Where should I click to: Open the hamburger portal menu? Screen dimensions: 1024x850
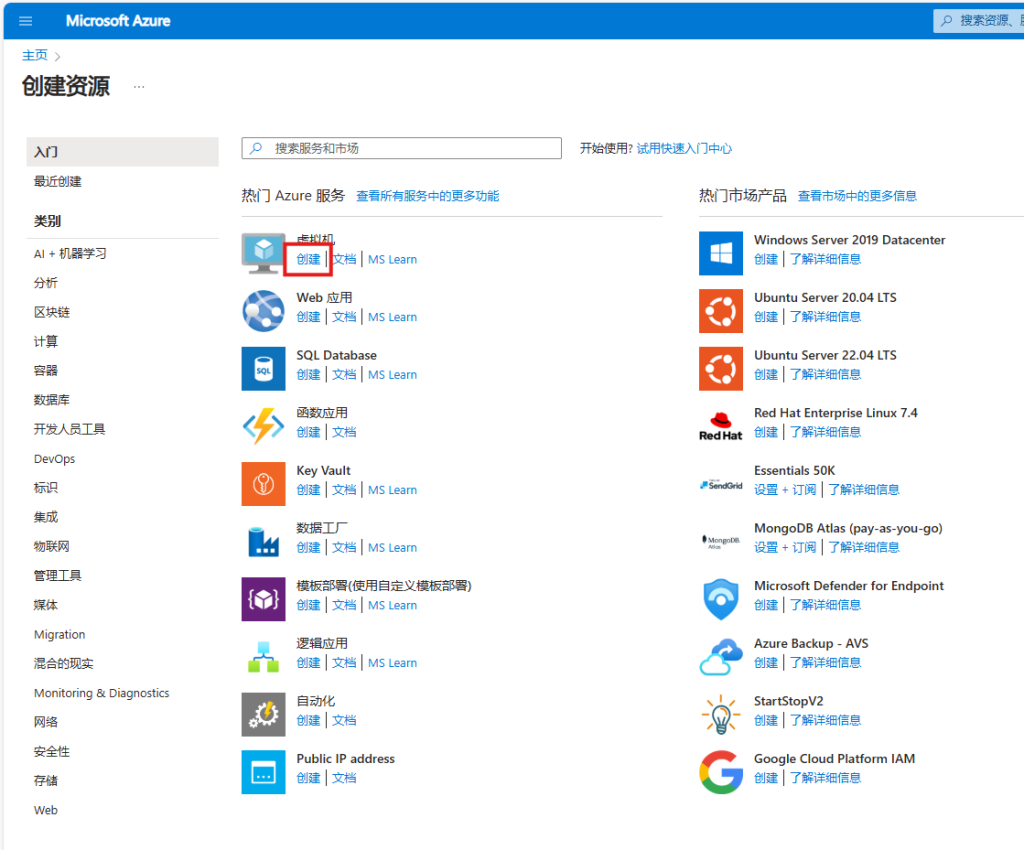[x=26, y=21]
